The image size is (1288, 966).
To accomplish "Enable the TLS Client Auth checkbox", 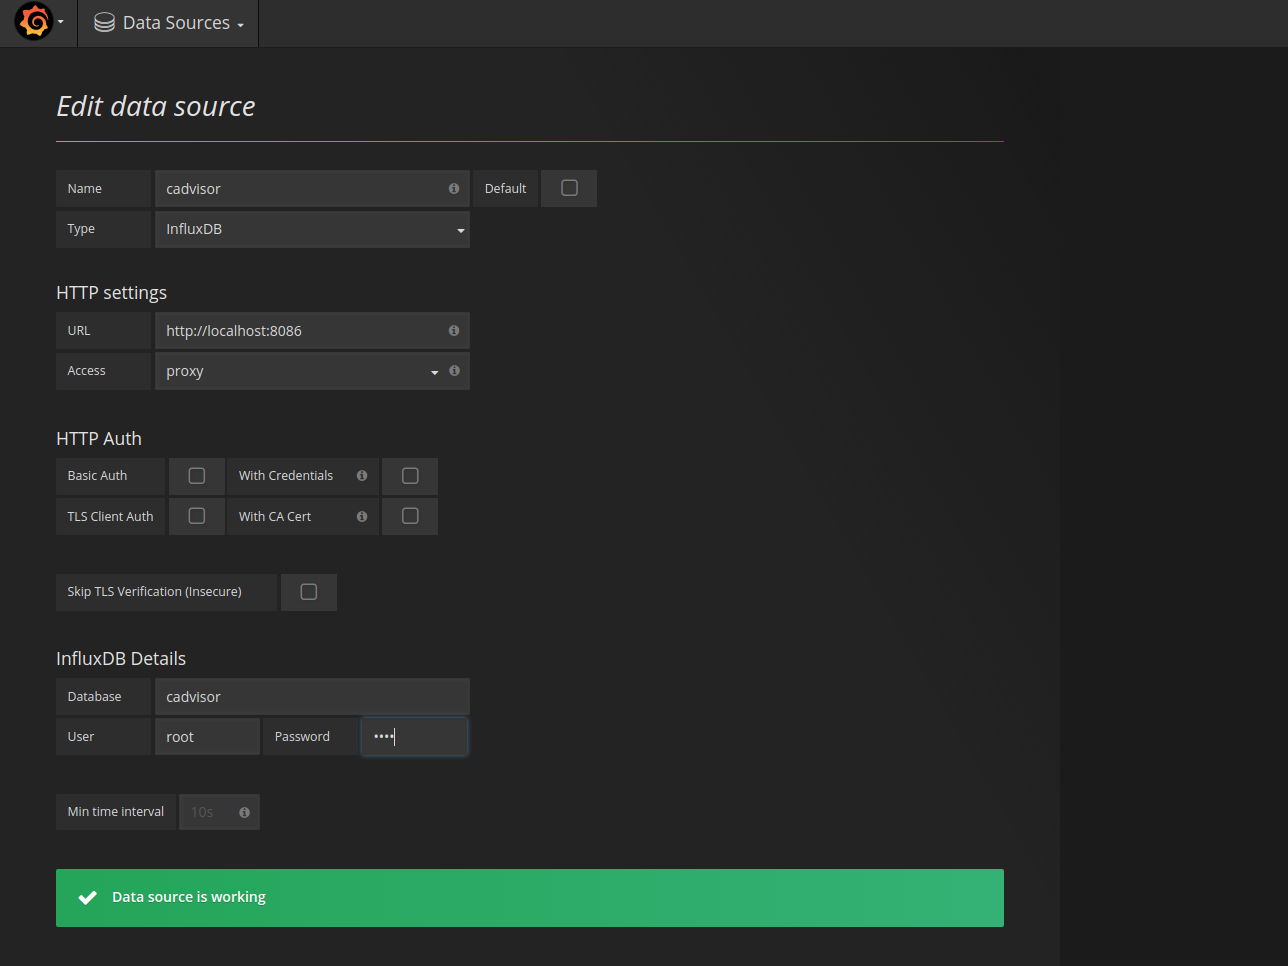I will [x=197, y=516].
